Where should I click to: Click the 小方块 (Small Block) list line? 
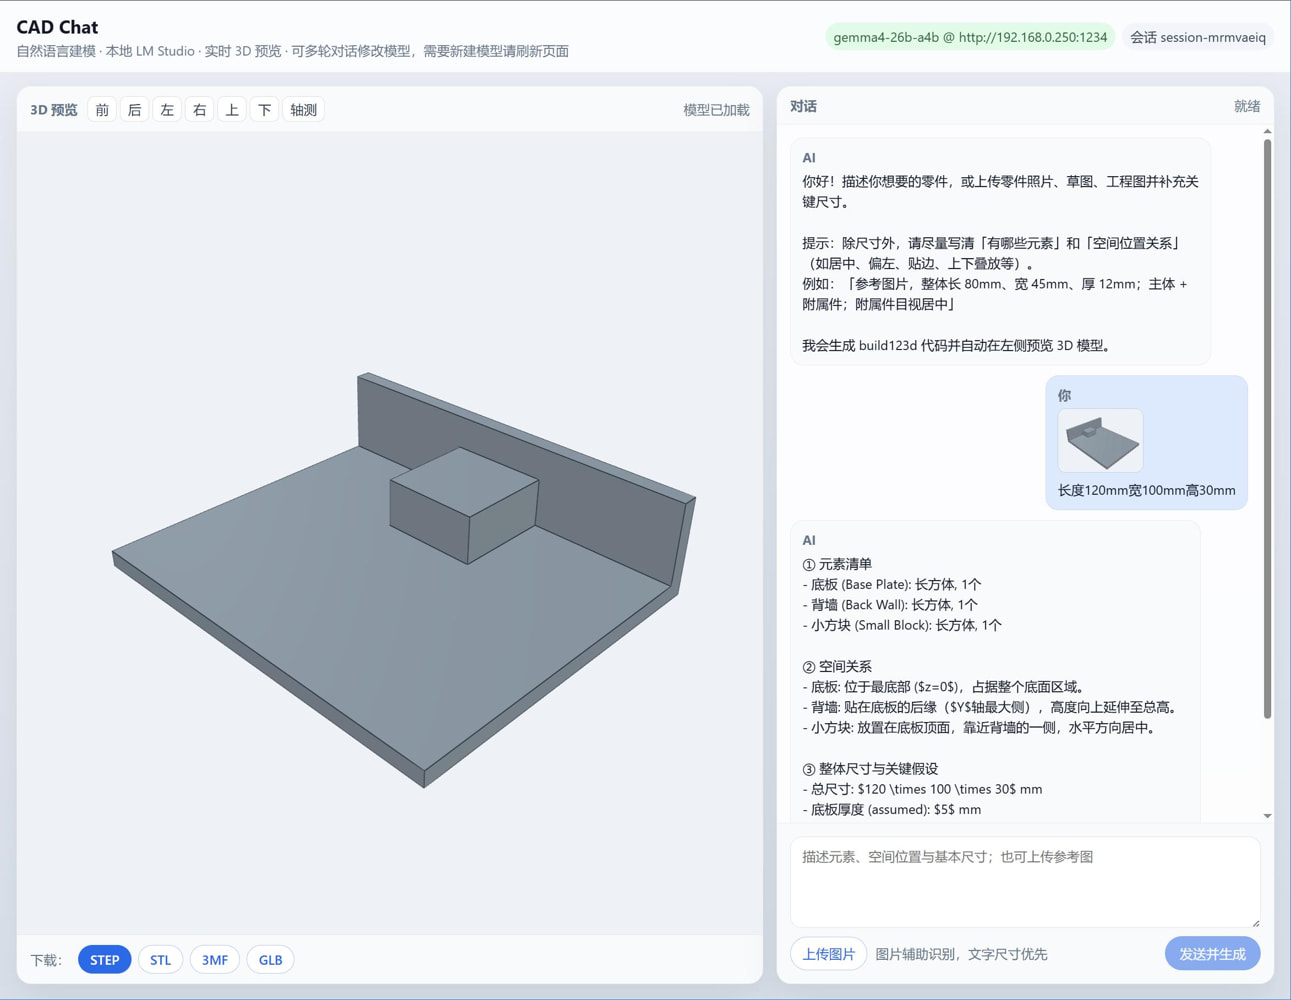(x=902, y=625)
